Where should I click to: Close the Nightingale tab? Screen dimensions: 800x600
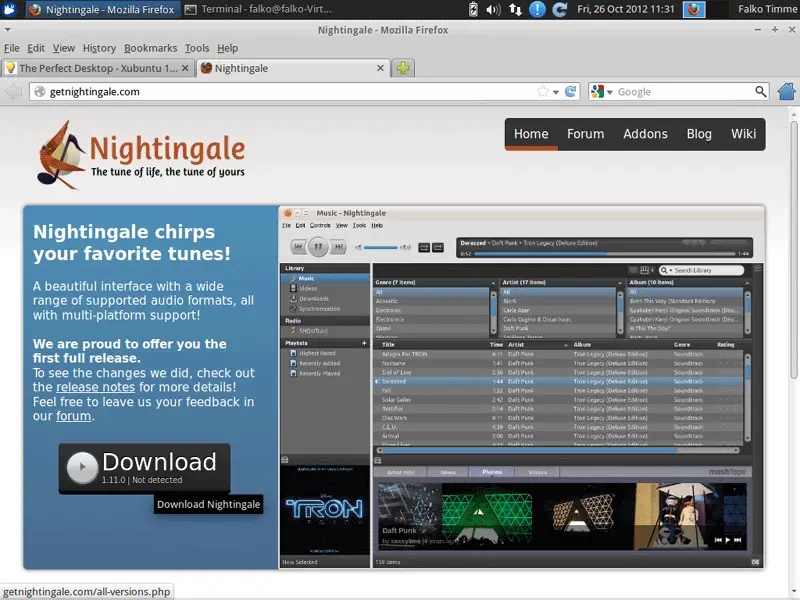(381, 68)
